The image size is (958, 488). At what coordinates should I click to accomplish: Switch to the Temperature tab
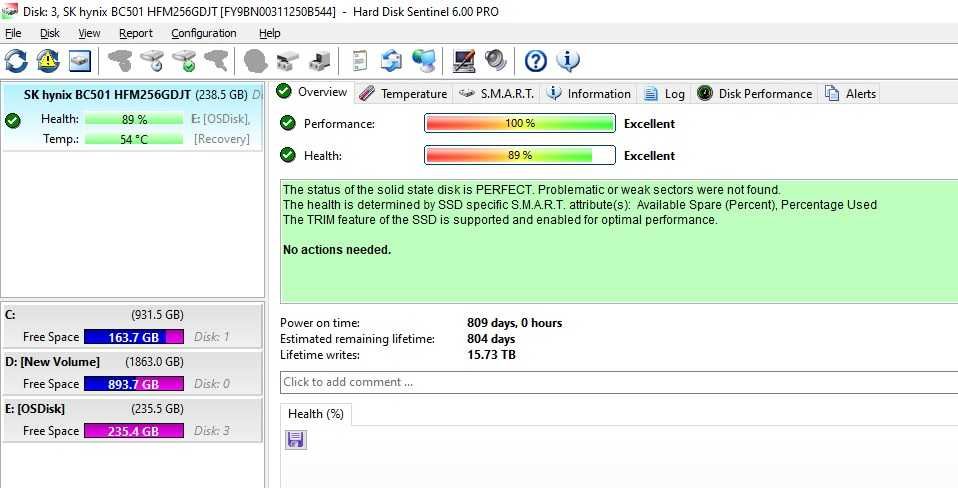pos(403,93)
